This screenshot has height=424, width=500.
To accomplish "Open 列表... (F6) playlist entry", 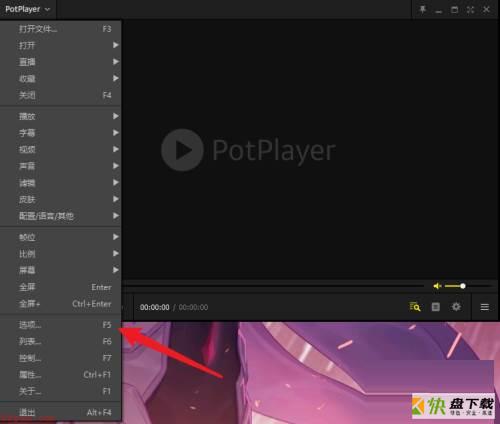I will (60, 341).
